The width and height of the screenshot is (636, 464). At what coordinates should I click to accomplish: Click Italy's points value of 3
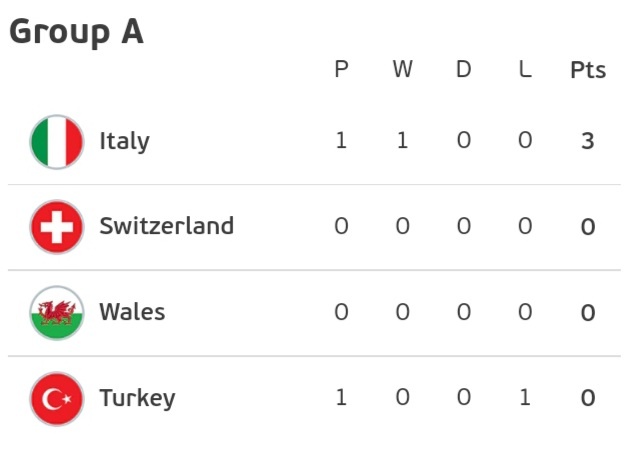click(588, 141)
